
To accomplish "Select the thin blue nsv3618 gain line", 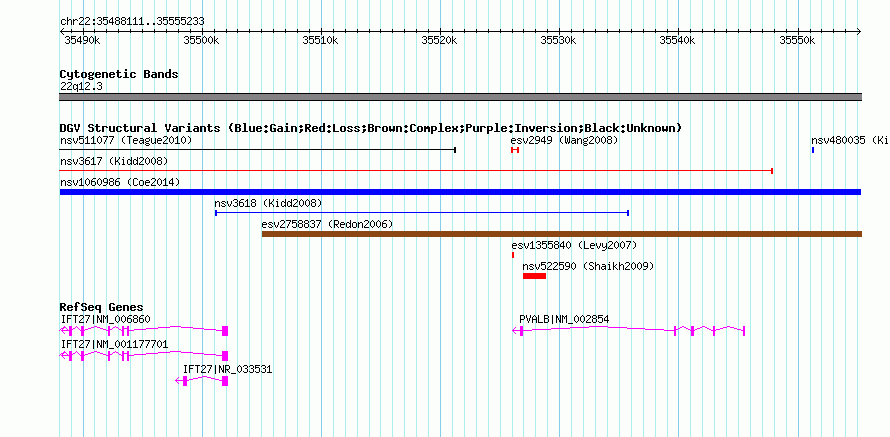I will coord(422,213).
